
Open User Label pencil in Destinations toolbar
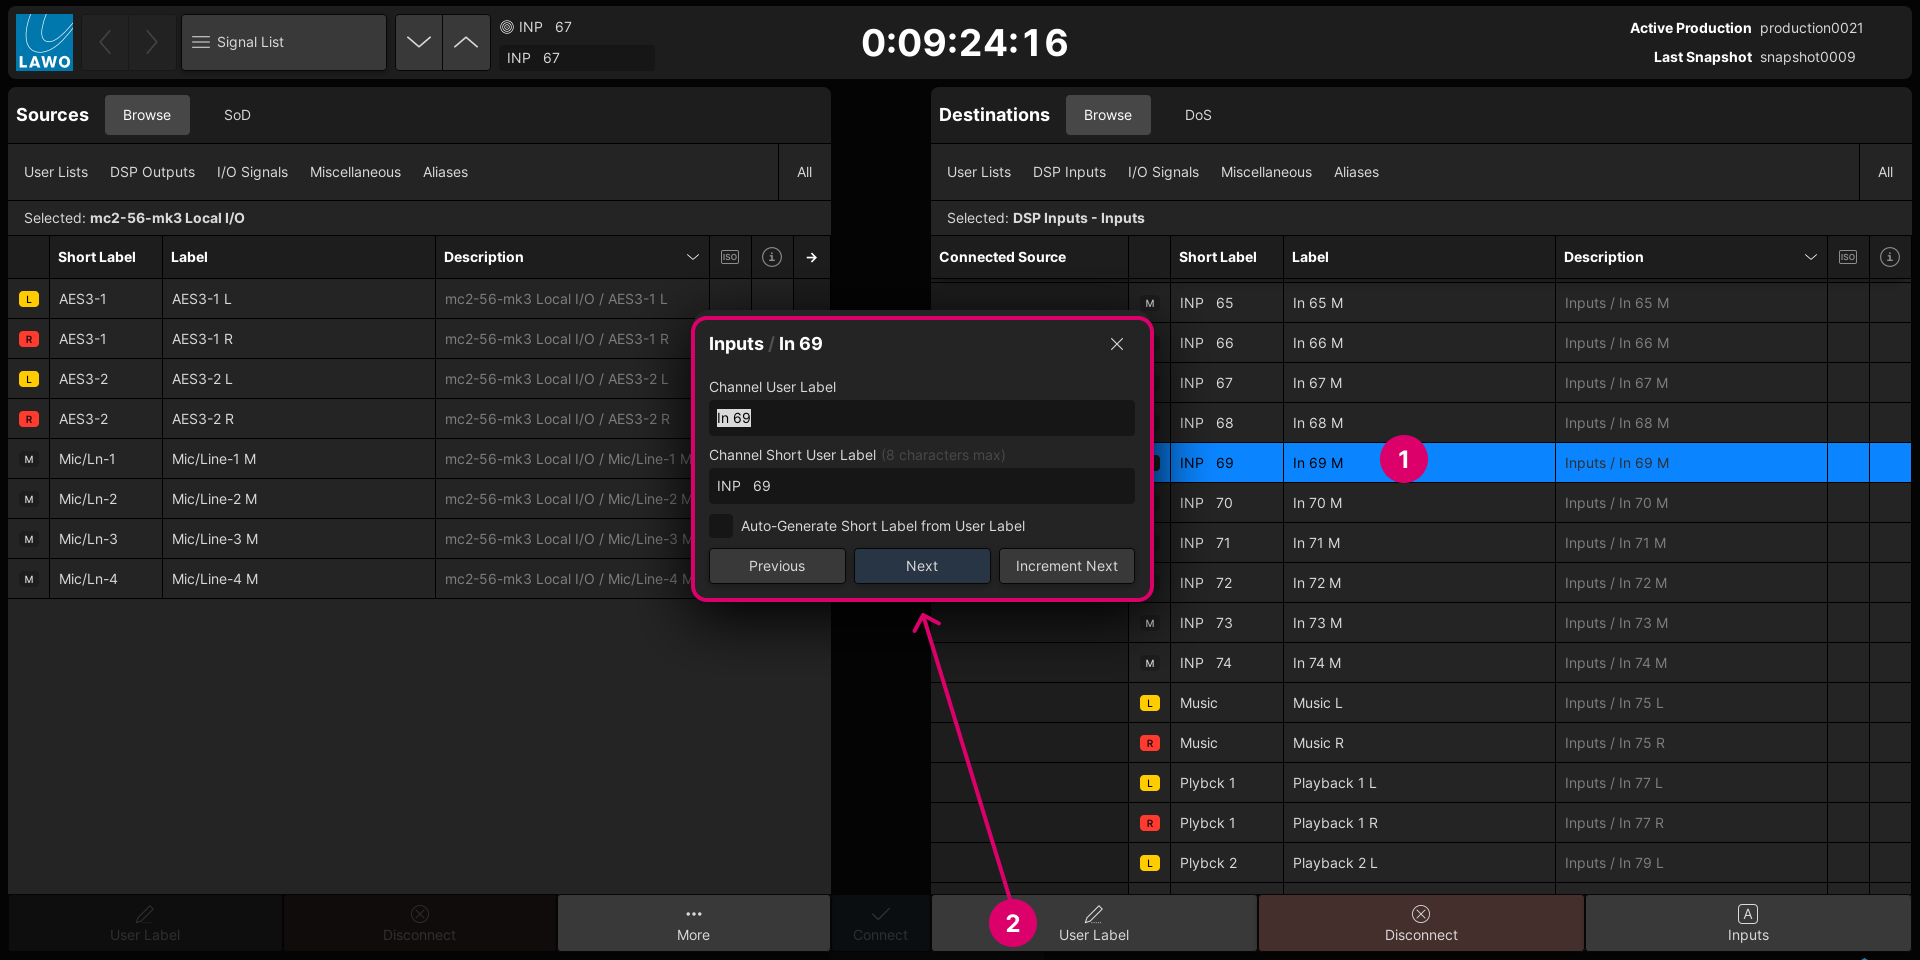tap(1094, 922)
